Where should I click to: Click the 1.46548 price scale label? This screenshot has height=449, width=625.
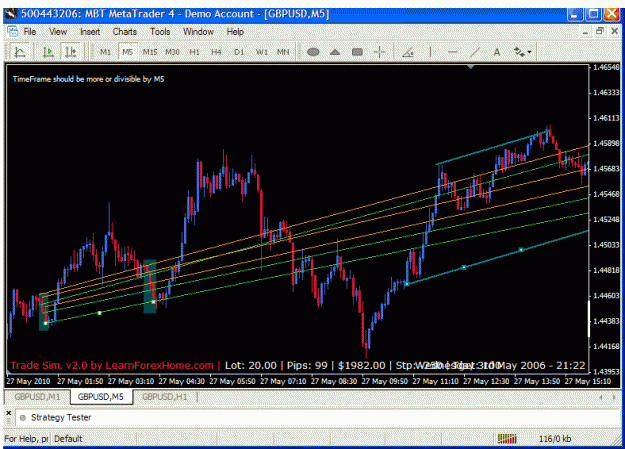pos(607,67)
